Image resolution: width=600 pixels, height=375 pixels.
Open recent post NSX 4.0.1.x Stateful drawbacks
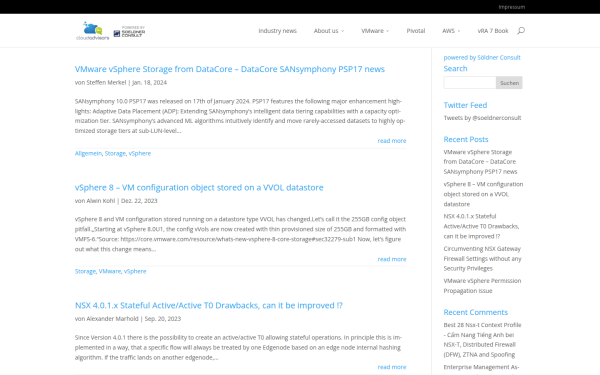[x=481, y=226]
